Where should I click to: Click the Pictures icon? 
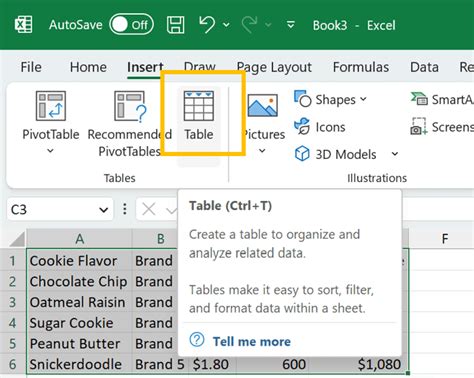point(263,105)
